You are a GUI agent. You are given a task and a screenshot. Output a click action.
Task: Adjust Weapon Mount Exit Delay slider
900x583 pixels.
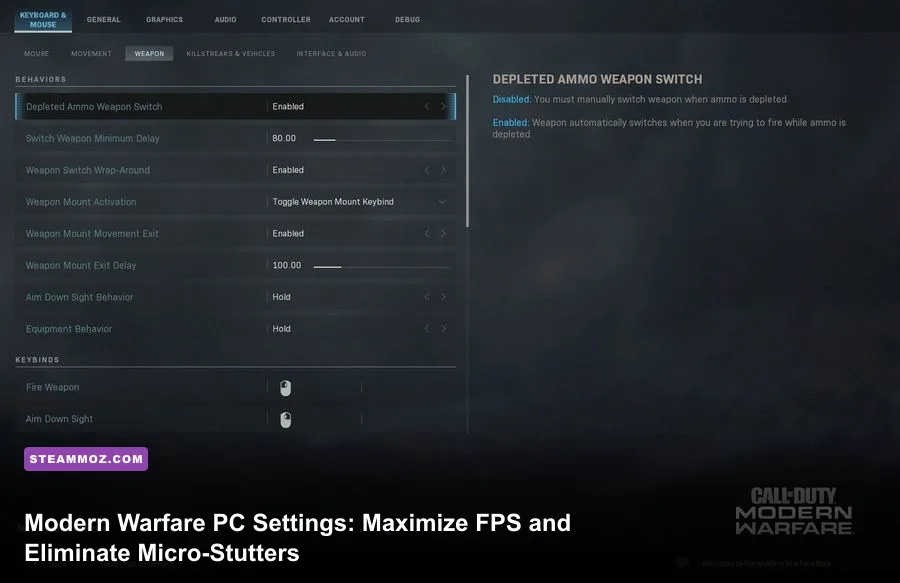(382, 267)
